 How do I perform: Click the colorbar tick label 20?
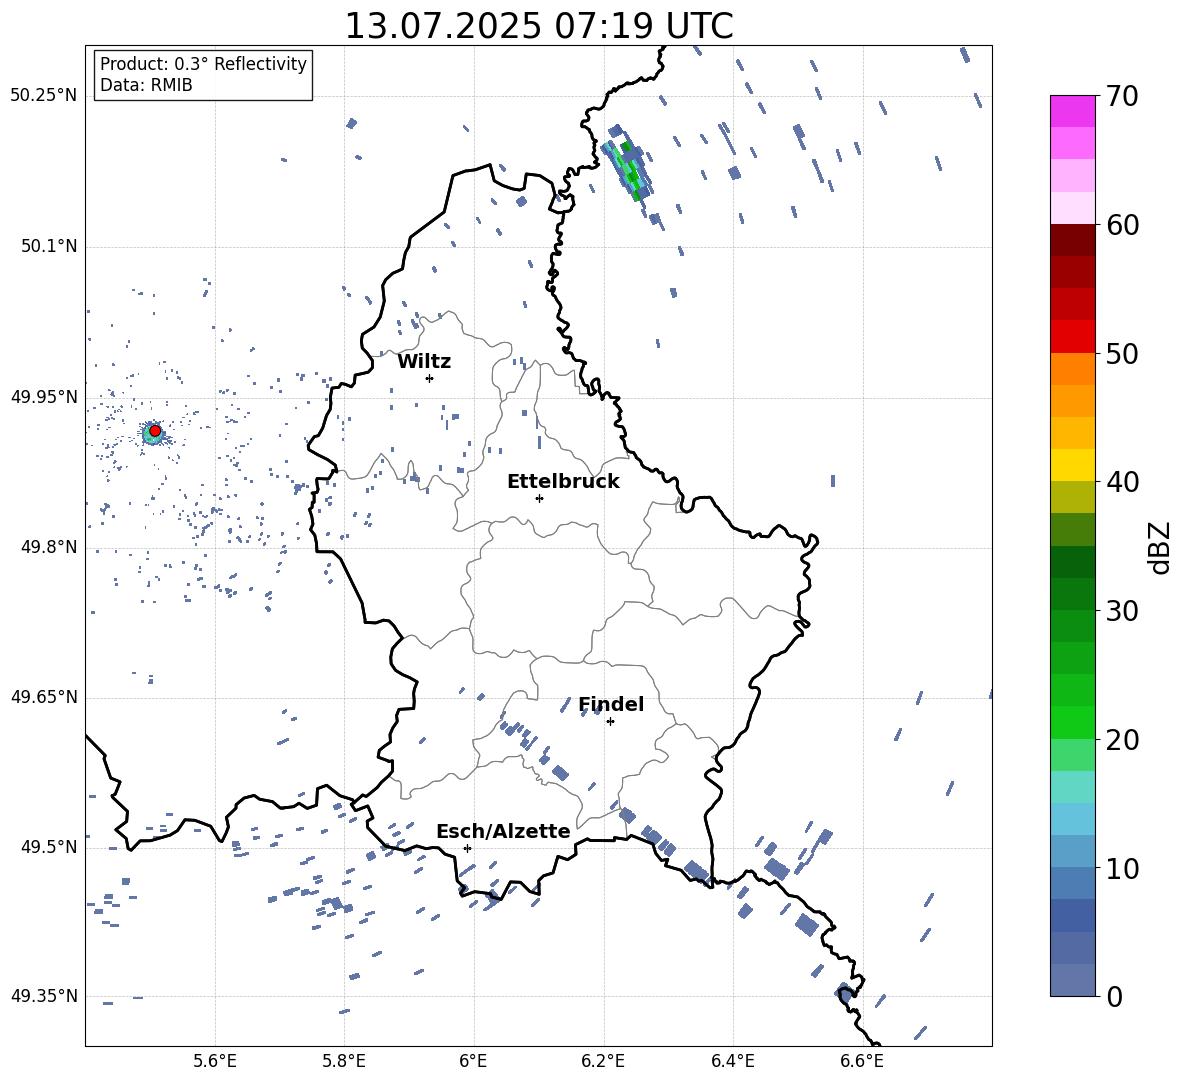(x=1122, y=740)
